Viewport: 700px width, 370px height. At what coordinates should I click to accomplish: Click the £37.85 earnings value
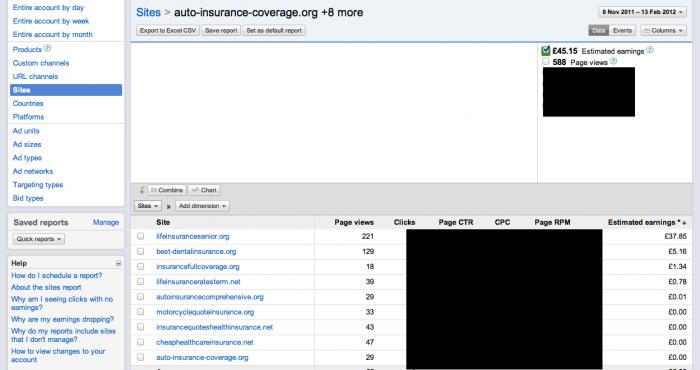675,236
